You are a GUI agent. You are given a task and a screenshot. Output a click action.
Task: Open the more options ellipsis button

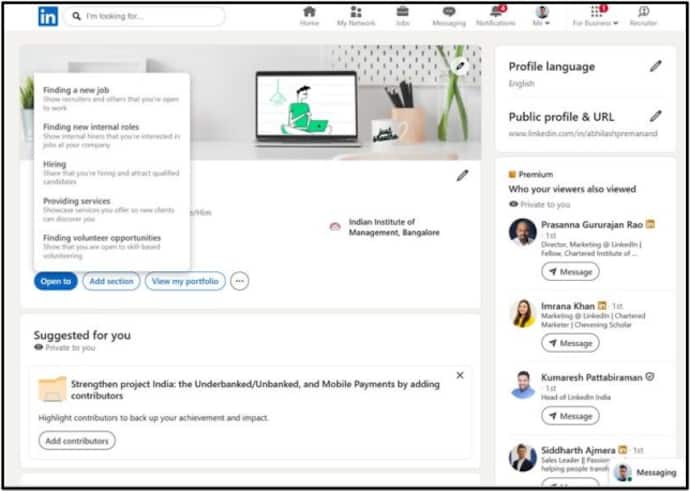(240, 281)
